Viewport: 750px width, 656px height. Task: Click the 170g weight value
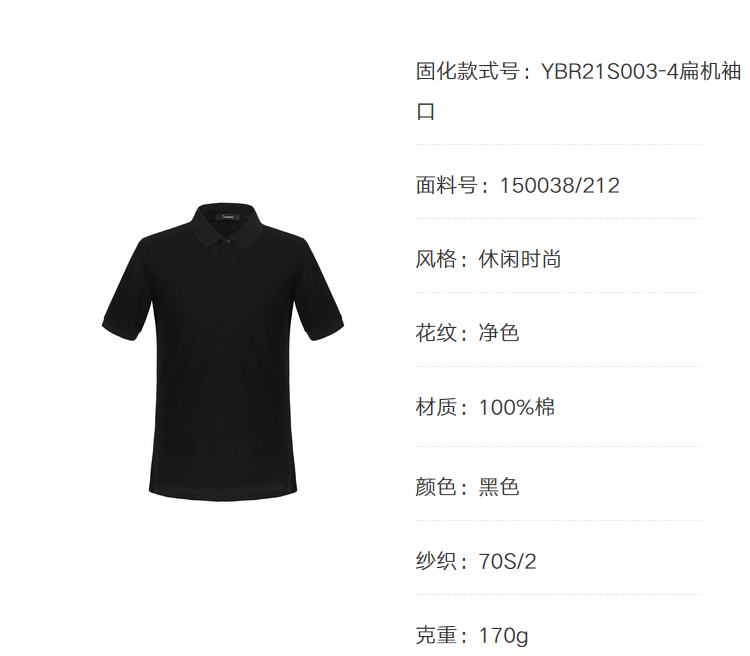(x=503, y=636)
